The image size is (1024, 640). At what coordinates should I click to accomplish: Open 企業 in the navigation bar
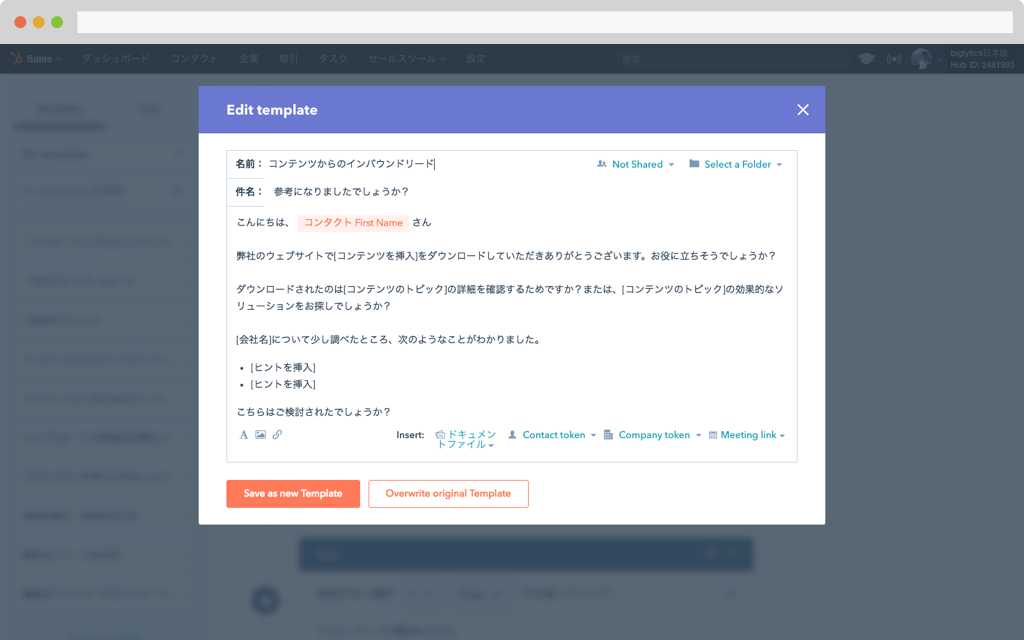click(249, 59)
